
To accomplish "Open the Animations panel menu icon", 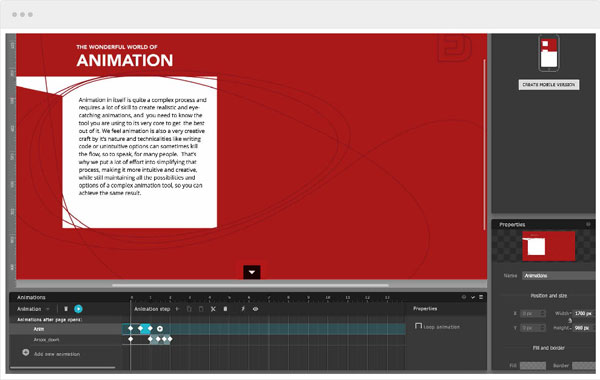I will tap(481, 297).
